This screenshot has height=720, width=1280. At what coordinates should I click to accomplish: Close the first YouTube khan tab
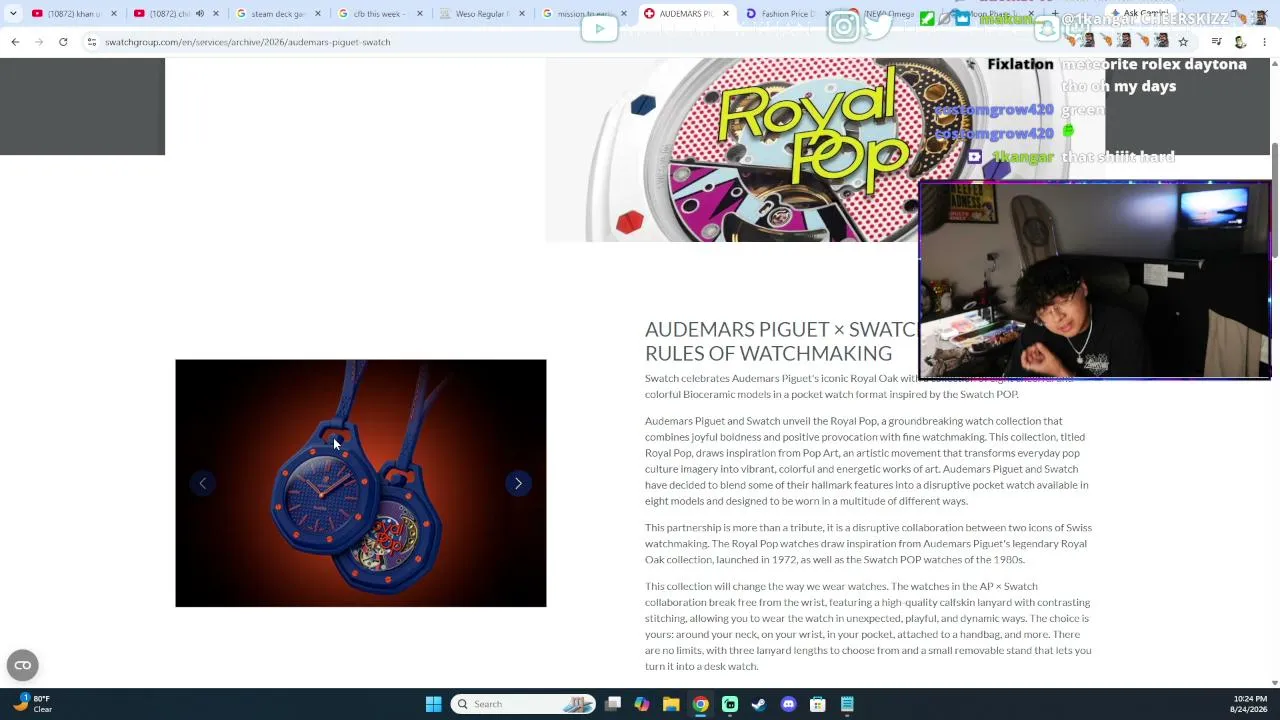pyautogui.click(x=114, y=14)
